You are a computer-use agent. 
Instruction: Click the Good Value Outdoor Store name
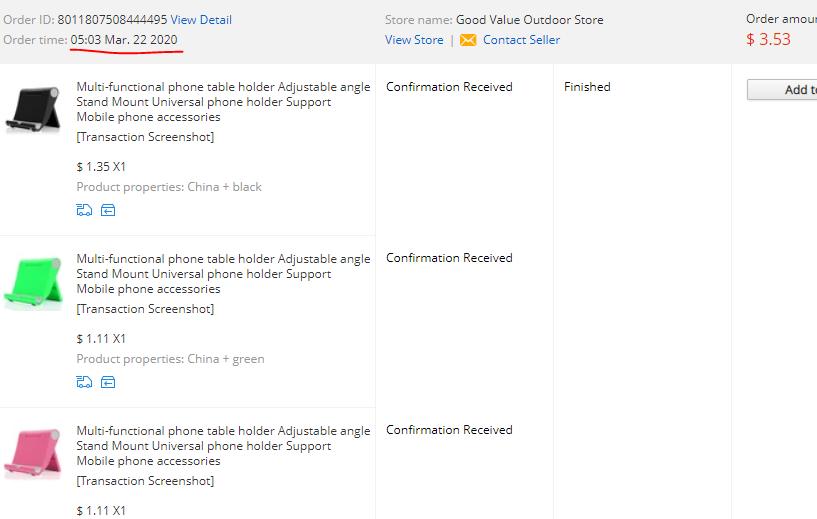[529, 19]
